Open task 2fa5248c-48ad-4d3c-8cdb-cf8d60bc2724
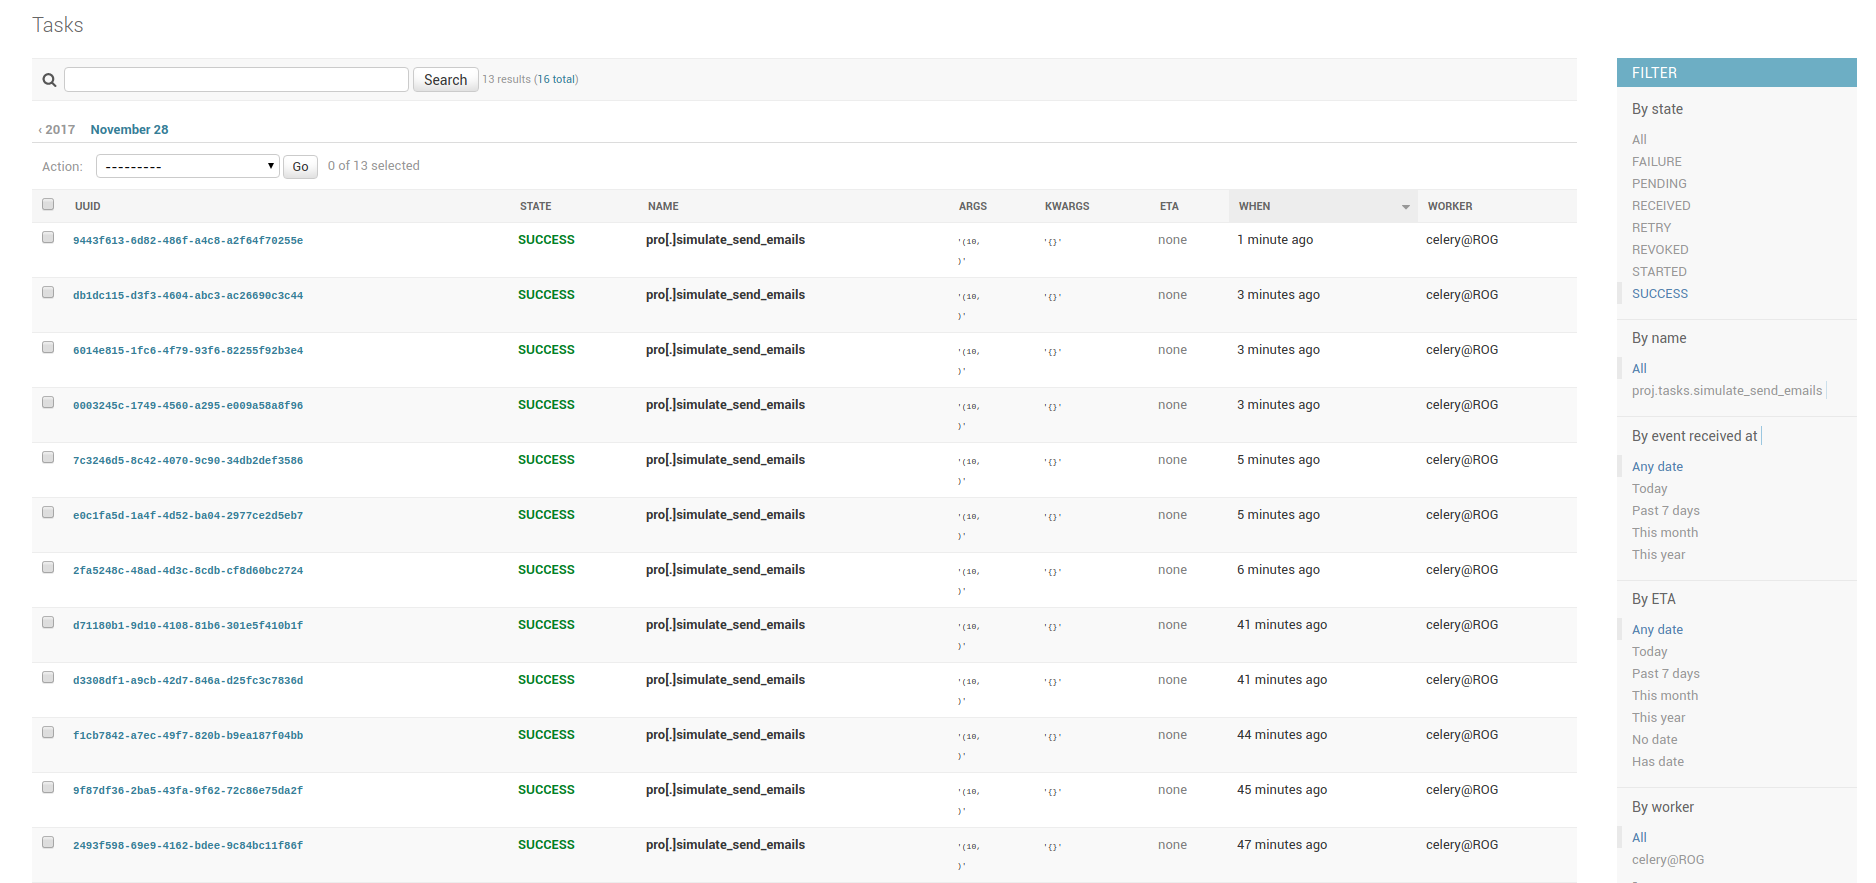Image resolution: width=1876 pixels, height=883 pixels. tap(188, 571)
